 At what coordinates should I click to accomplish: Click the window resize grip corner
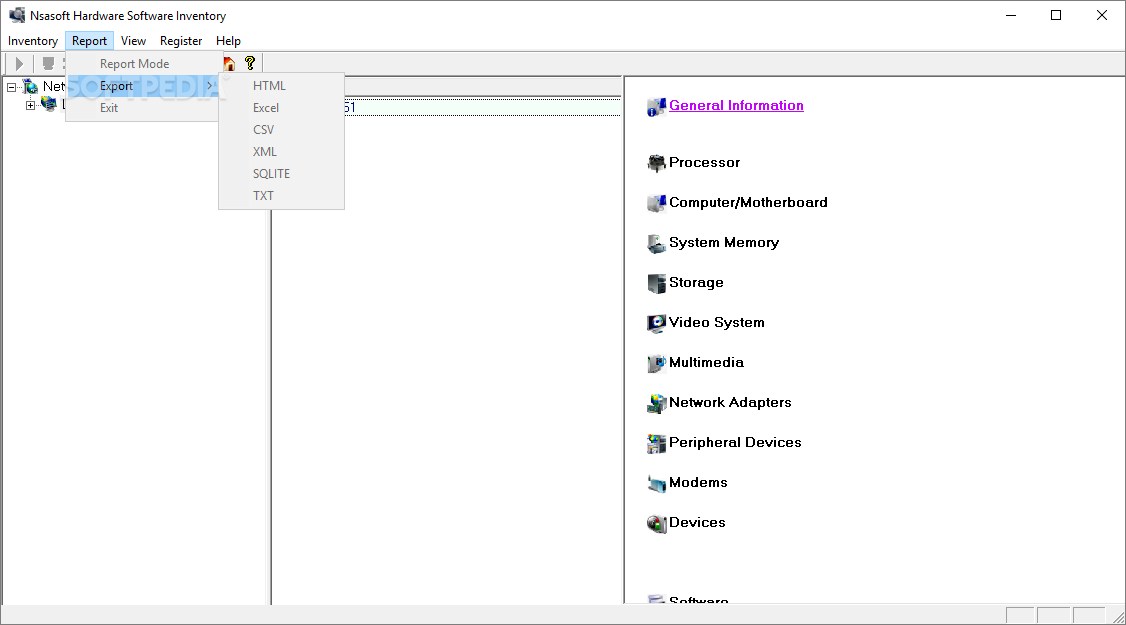[1117, 616]
